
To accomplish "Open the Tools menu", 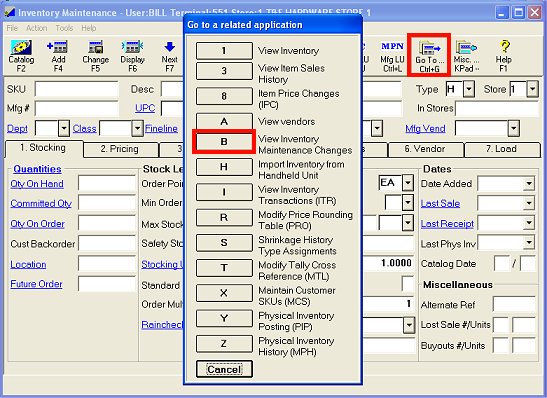I will [64, 28].
